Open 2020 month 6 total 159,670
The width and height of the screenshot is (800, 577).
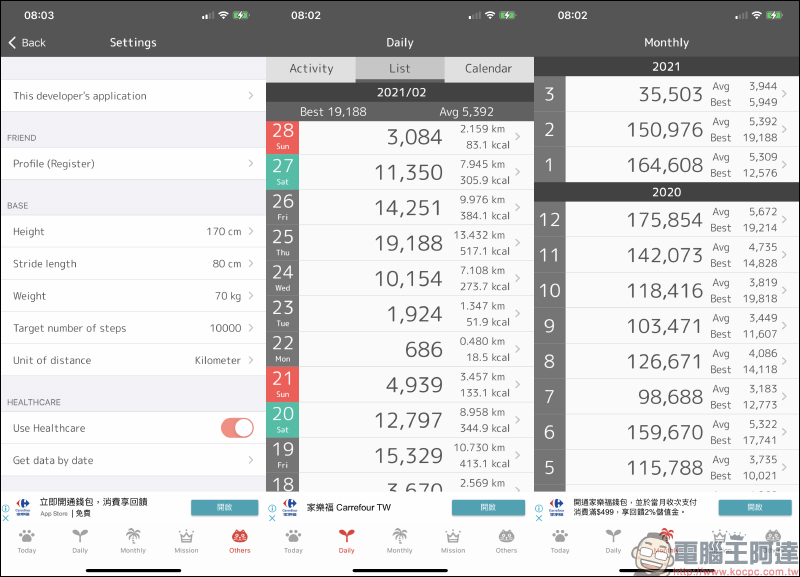666,432
